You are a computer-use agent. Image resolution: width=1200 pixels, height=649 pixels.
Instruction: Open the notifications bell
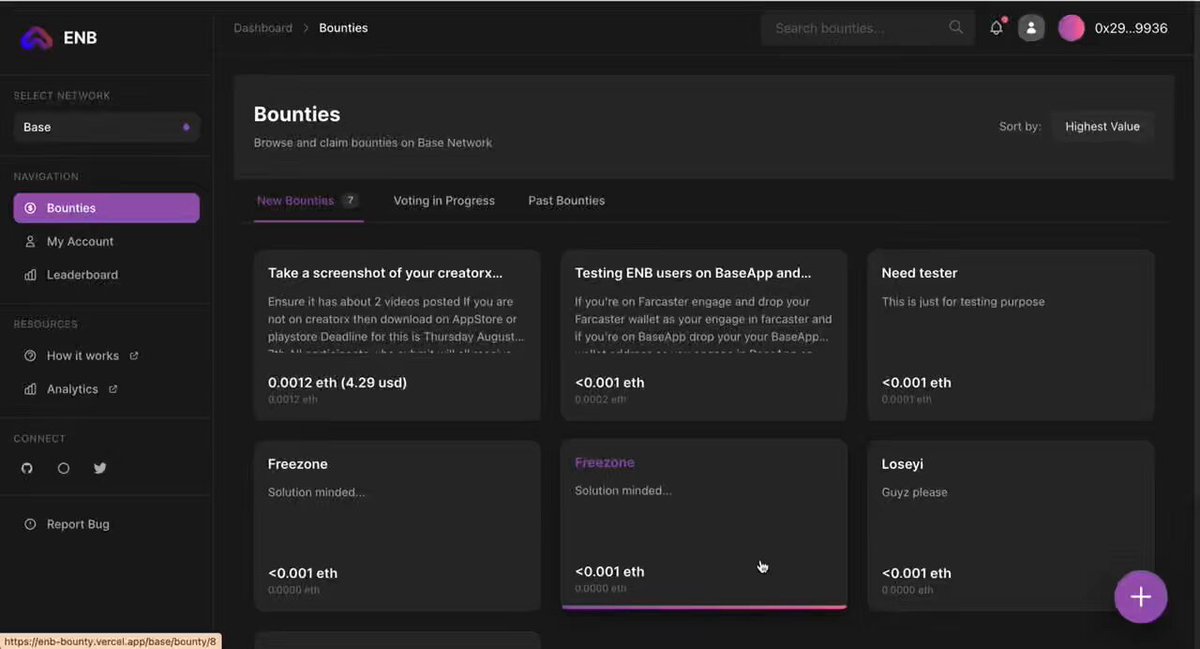996,28
